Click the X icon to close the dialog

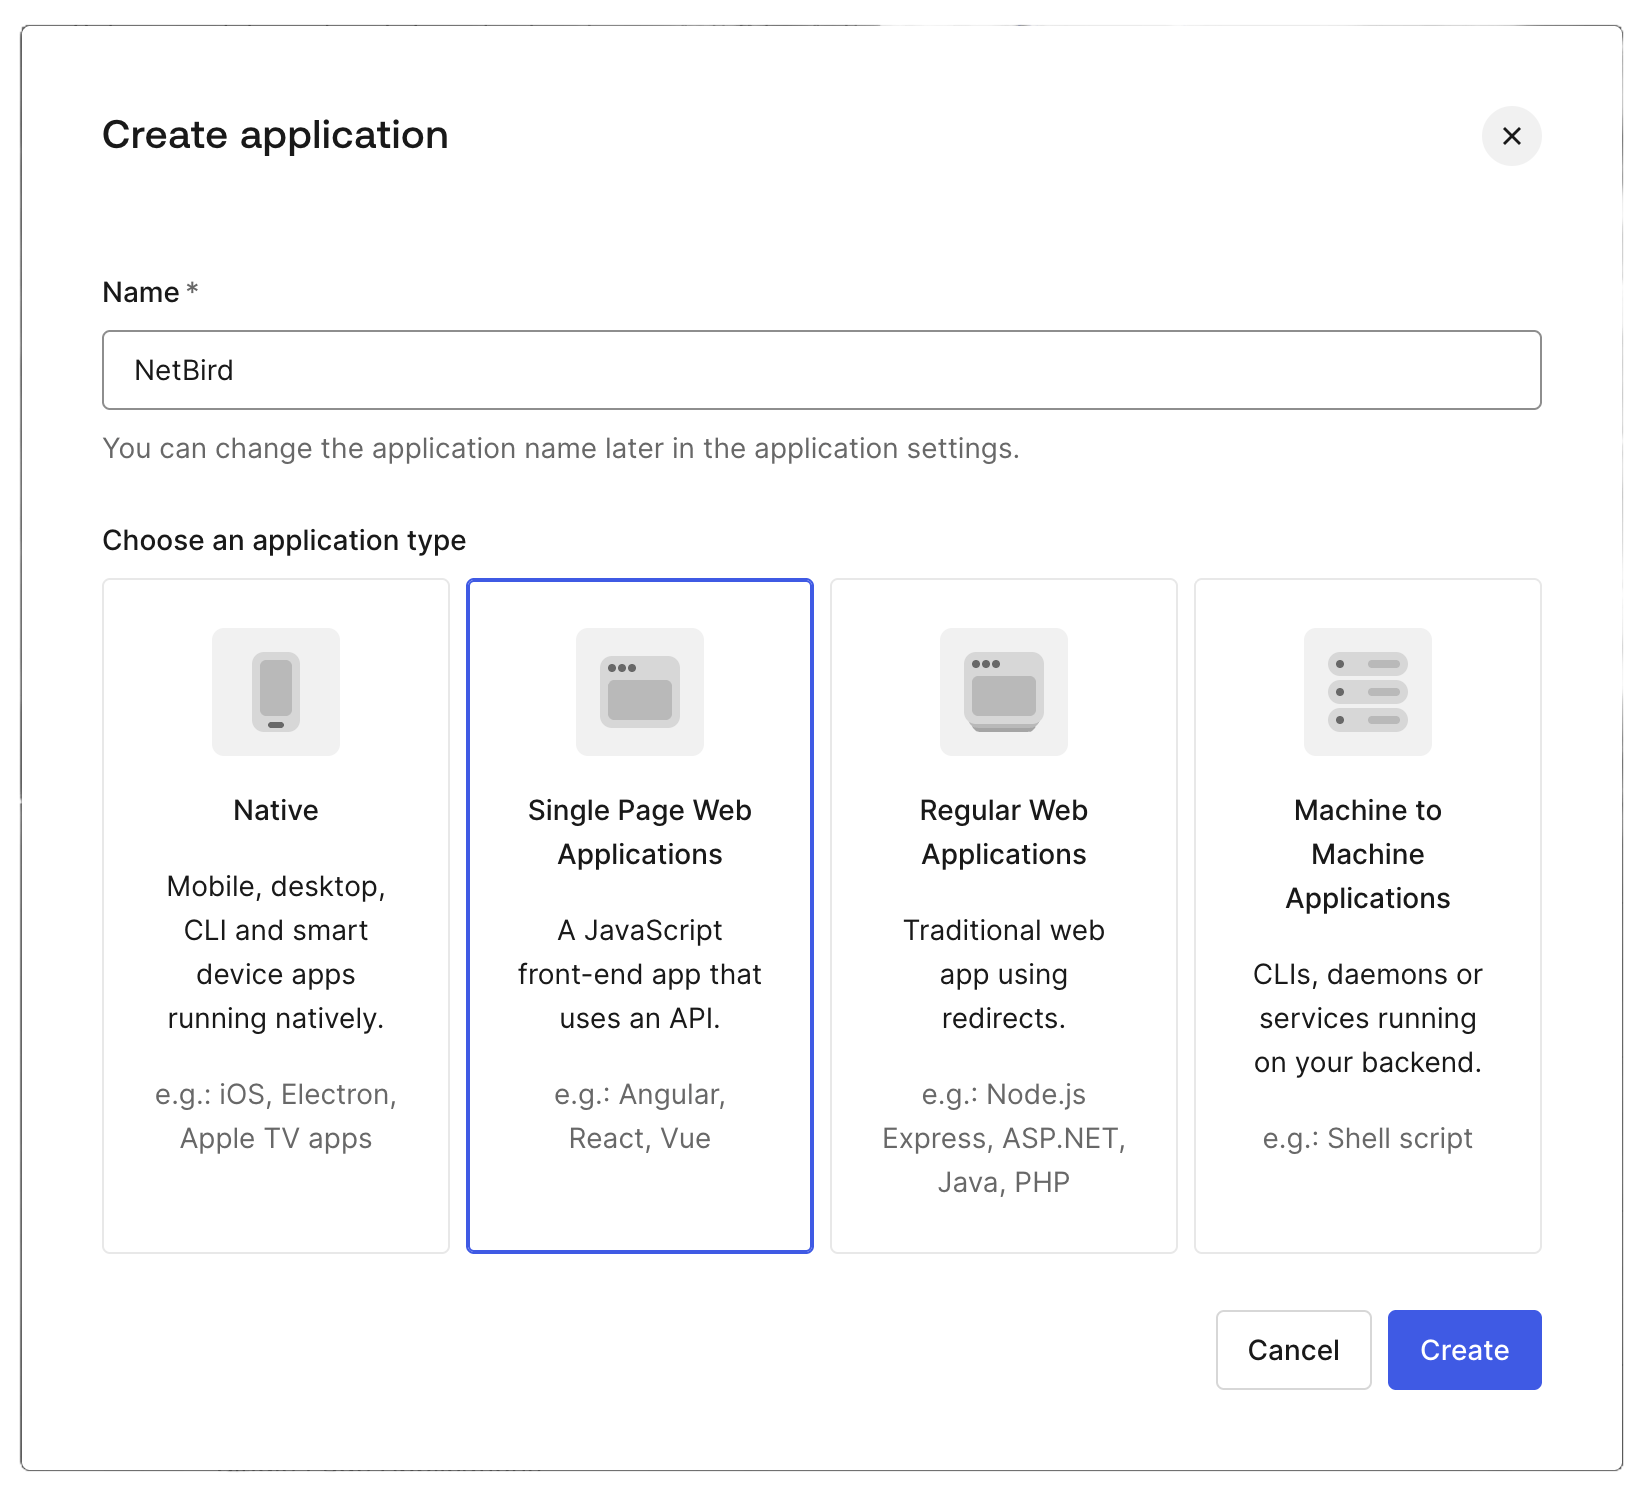(1512, 136)
